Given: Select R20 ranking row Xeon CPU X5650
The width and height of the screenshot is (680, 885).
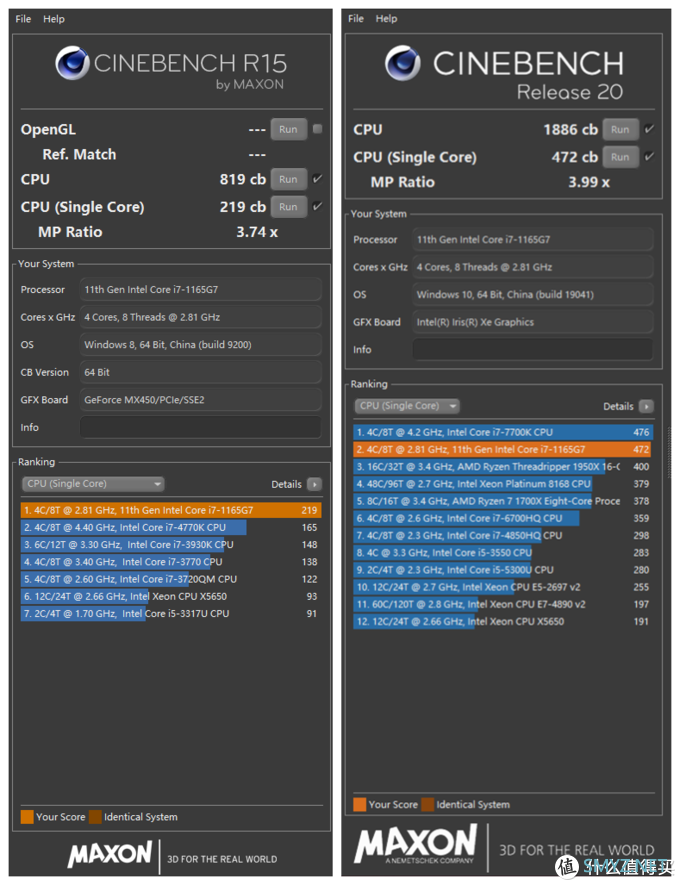Looking at the screenshot, I should click(x=503, y=621).
